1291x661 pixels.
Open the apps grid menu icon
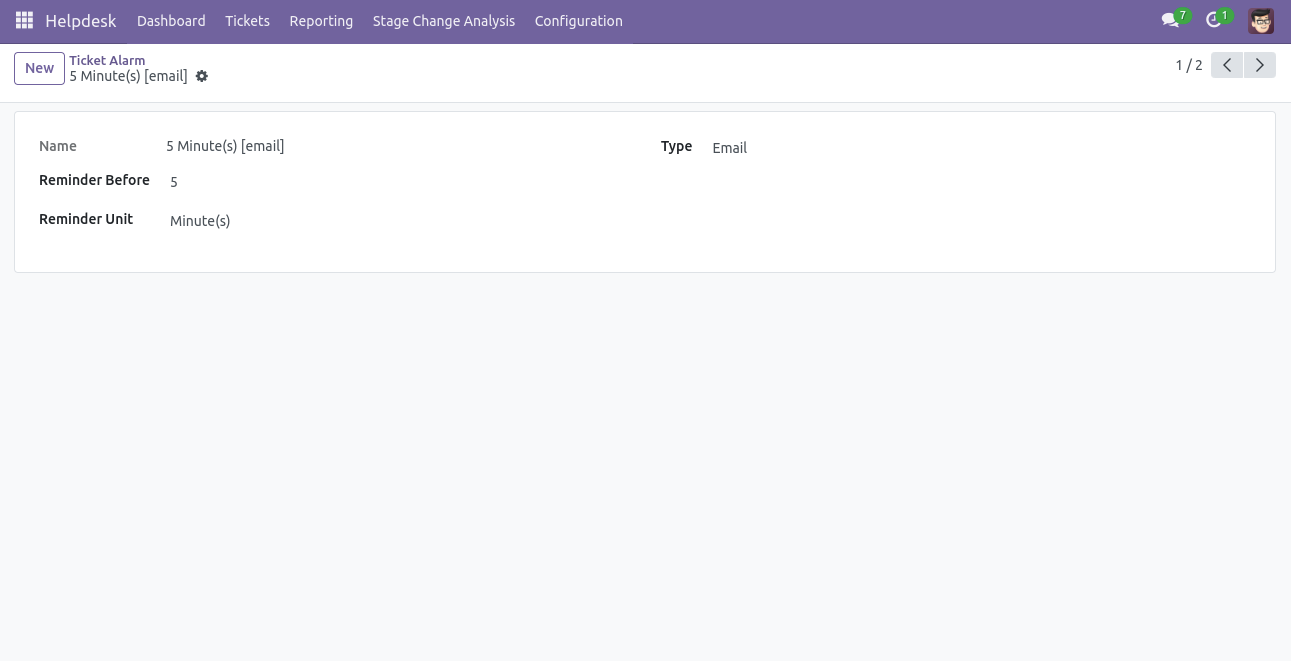pos(24,20)
